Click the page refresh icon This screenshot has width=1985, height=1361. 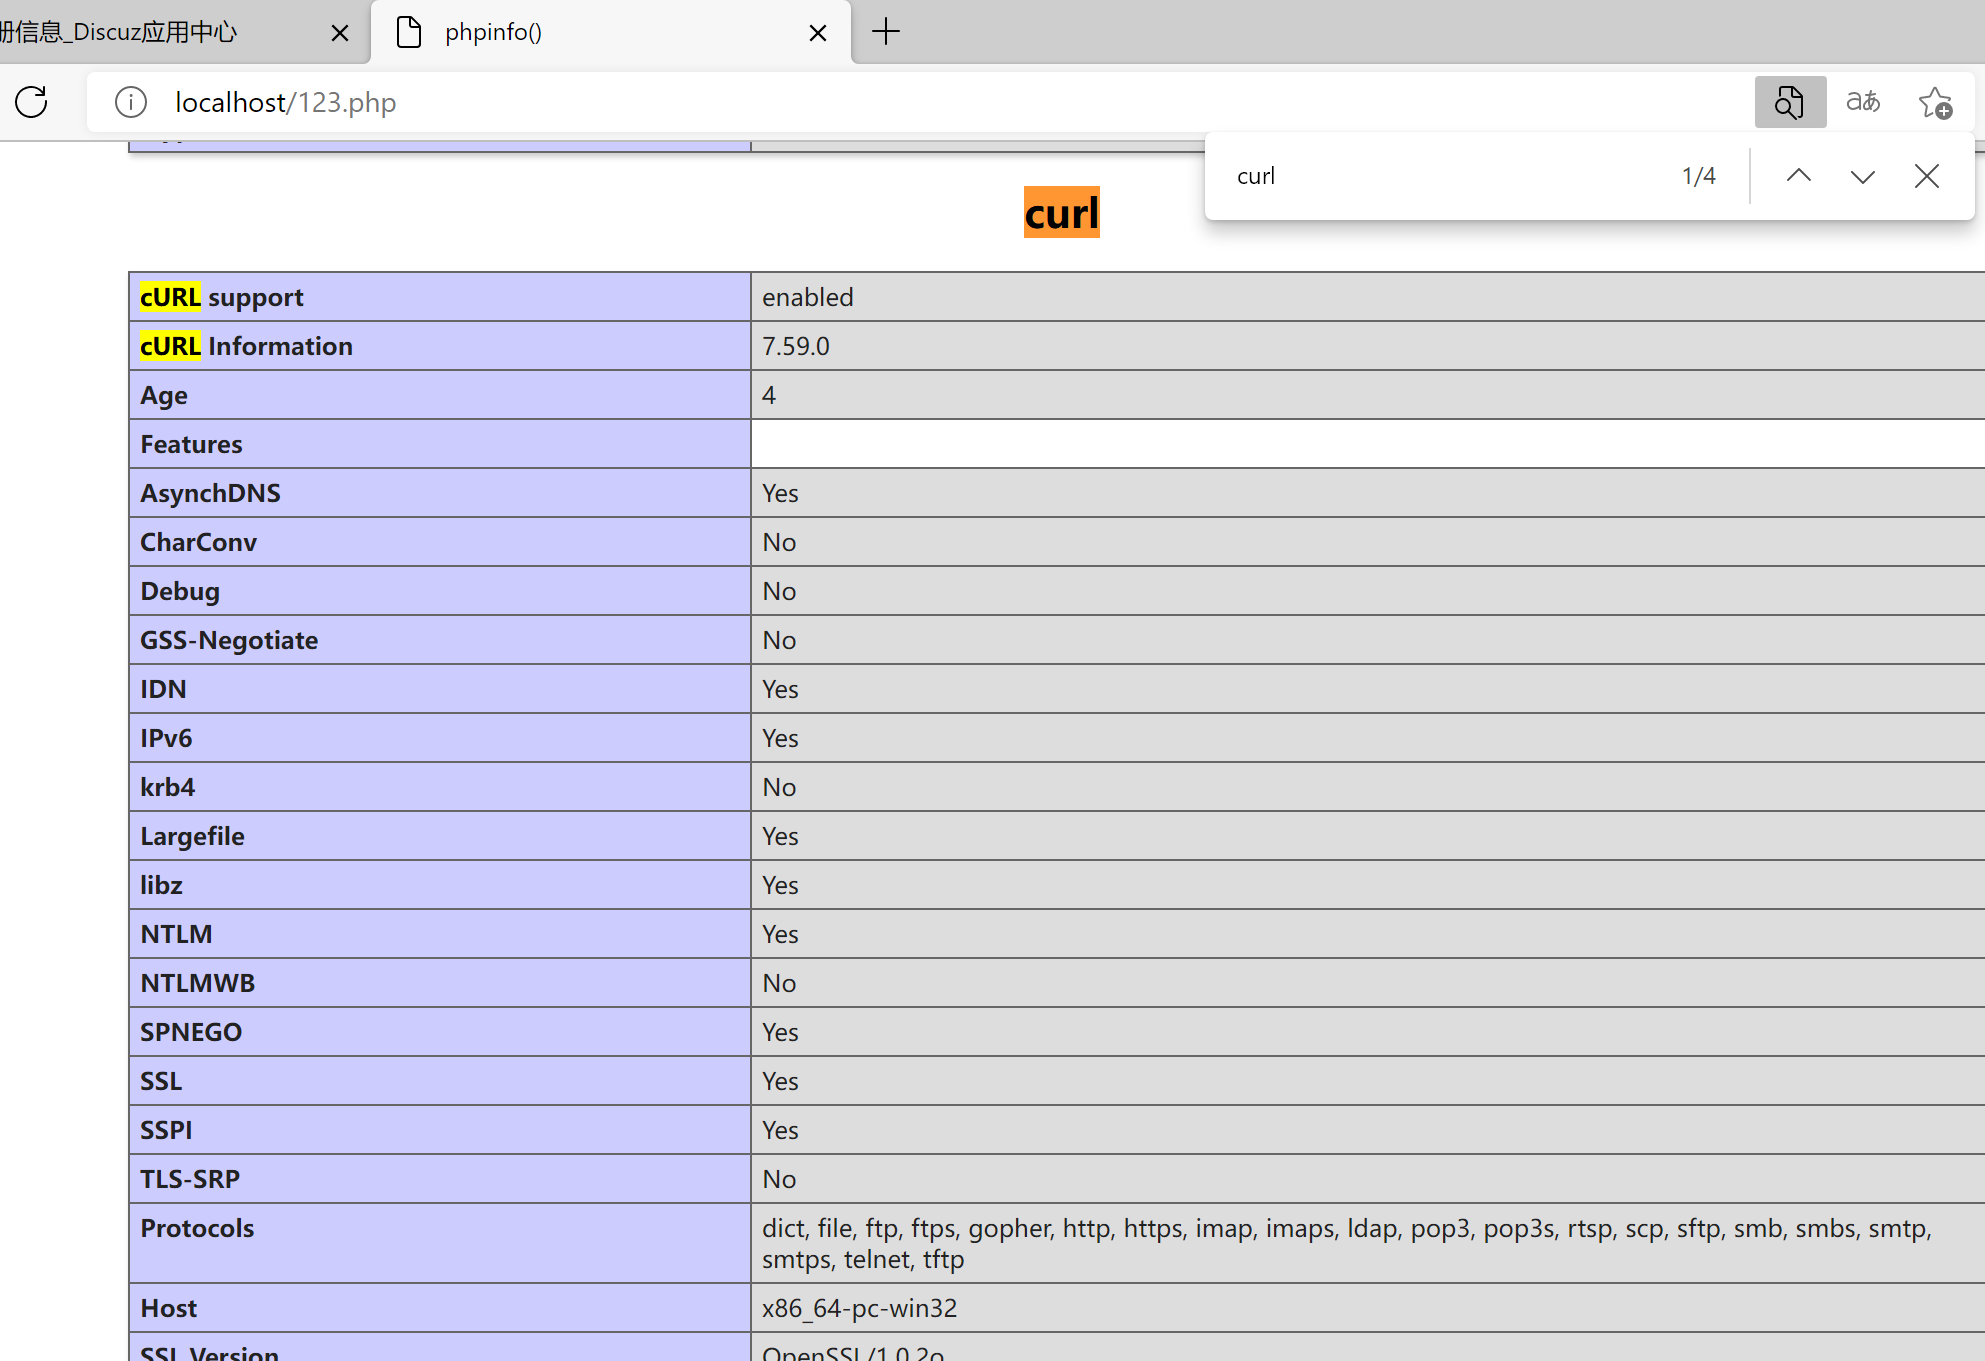point(32,102)
